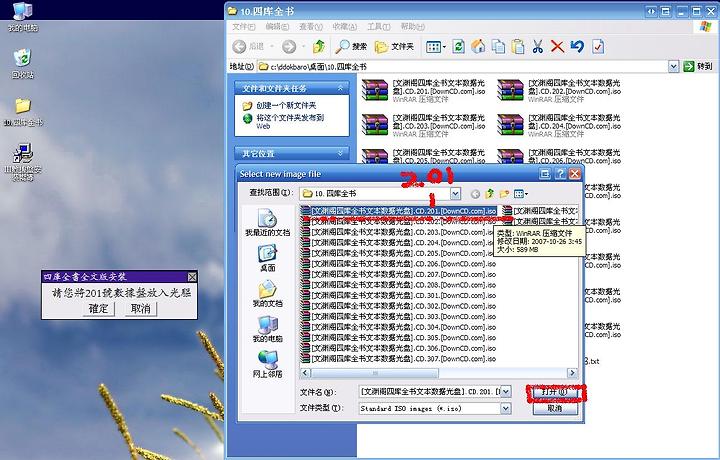
Task: Click Properties checkmark icon in Explorer toolbar
Action: click(x=597, y=46)
